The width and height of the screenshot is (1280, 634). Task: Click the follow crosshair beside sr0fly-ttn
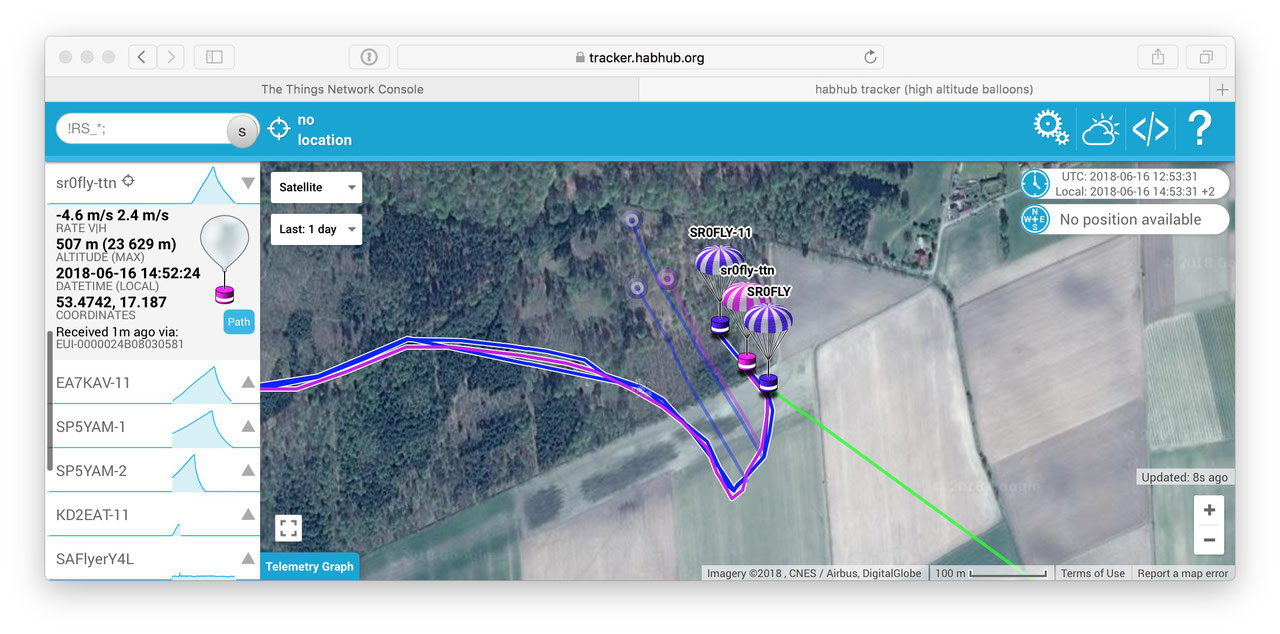(x=129, y=182)
